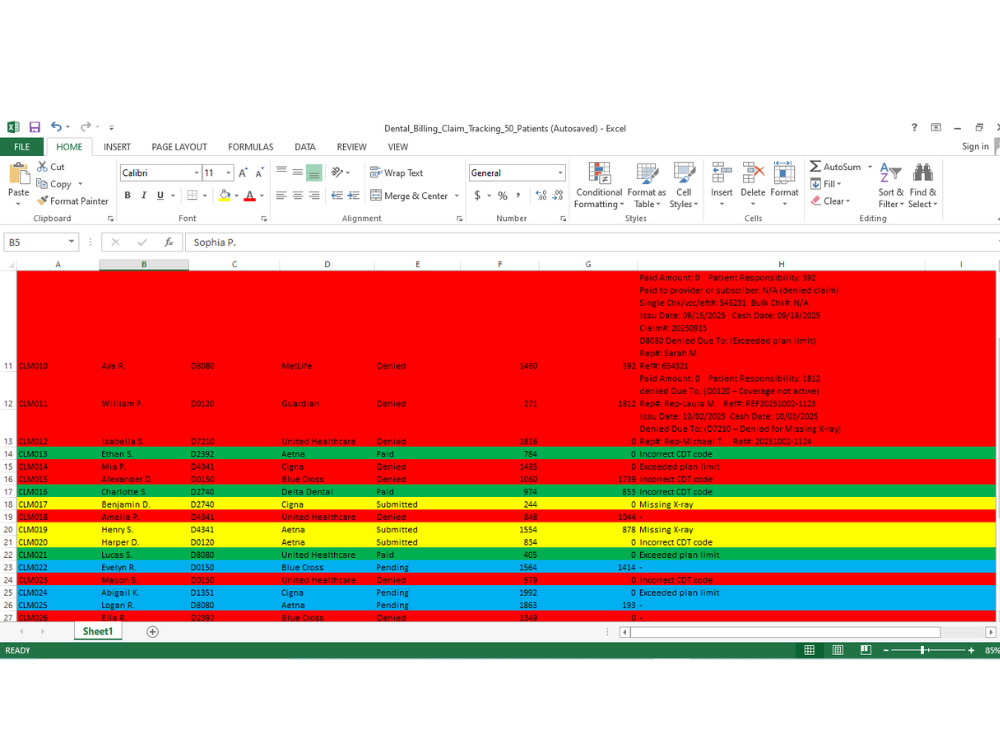Click AutoSum

pos(835,166)
